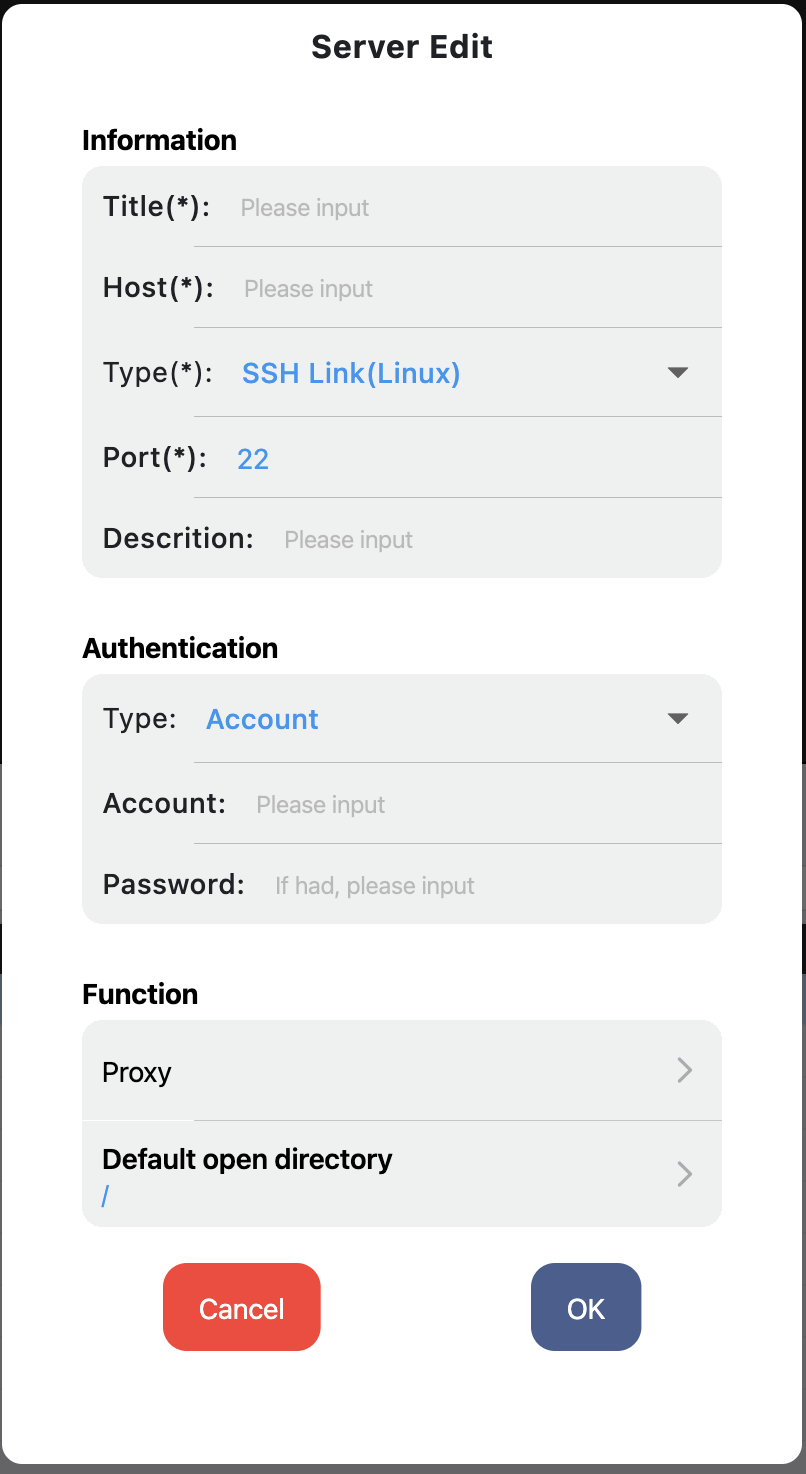The height and width of the screenshot is (1474, 806).
Task: Click the red Cancel button
Action: pos(242,1308)
